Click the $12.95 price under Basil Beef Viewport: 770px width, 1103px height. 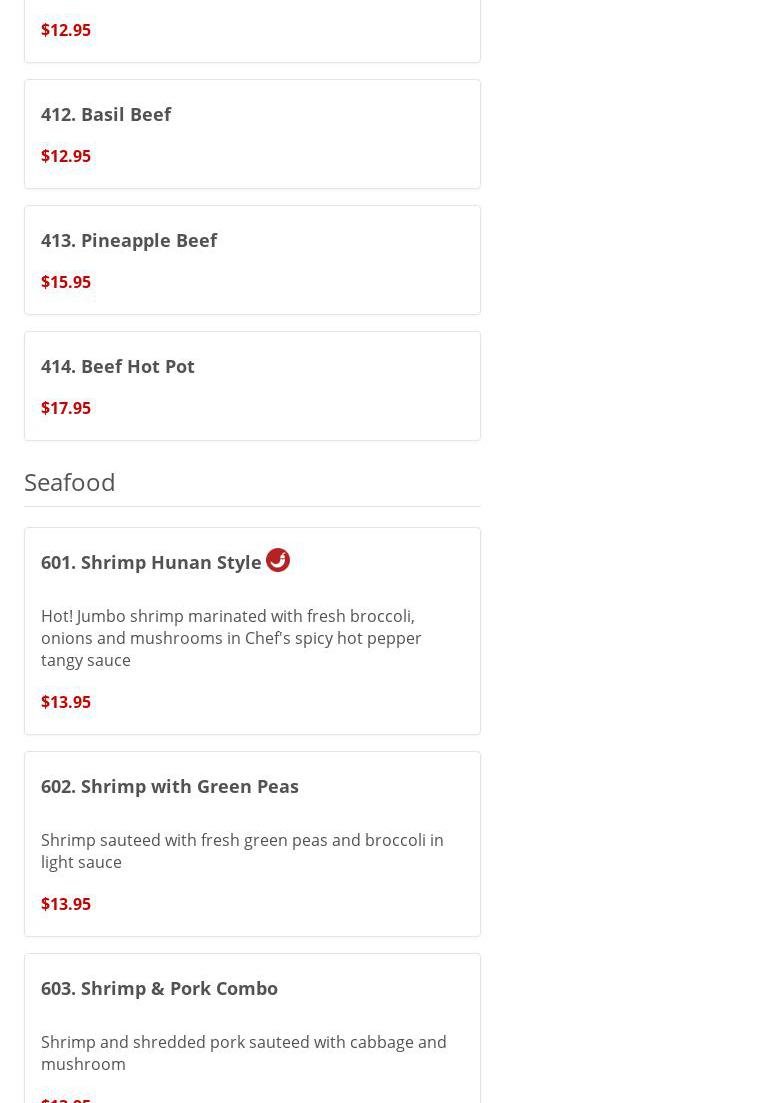coord(66,156)
